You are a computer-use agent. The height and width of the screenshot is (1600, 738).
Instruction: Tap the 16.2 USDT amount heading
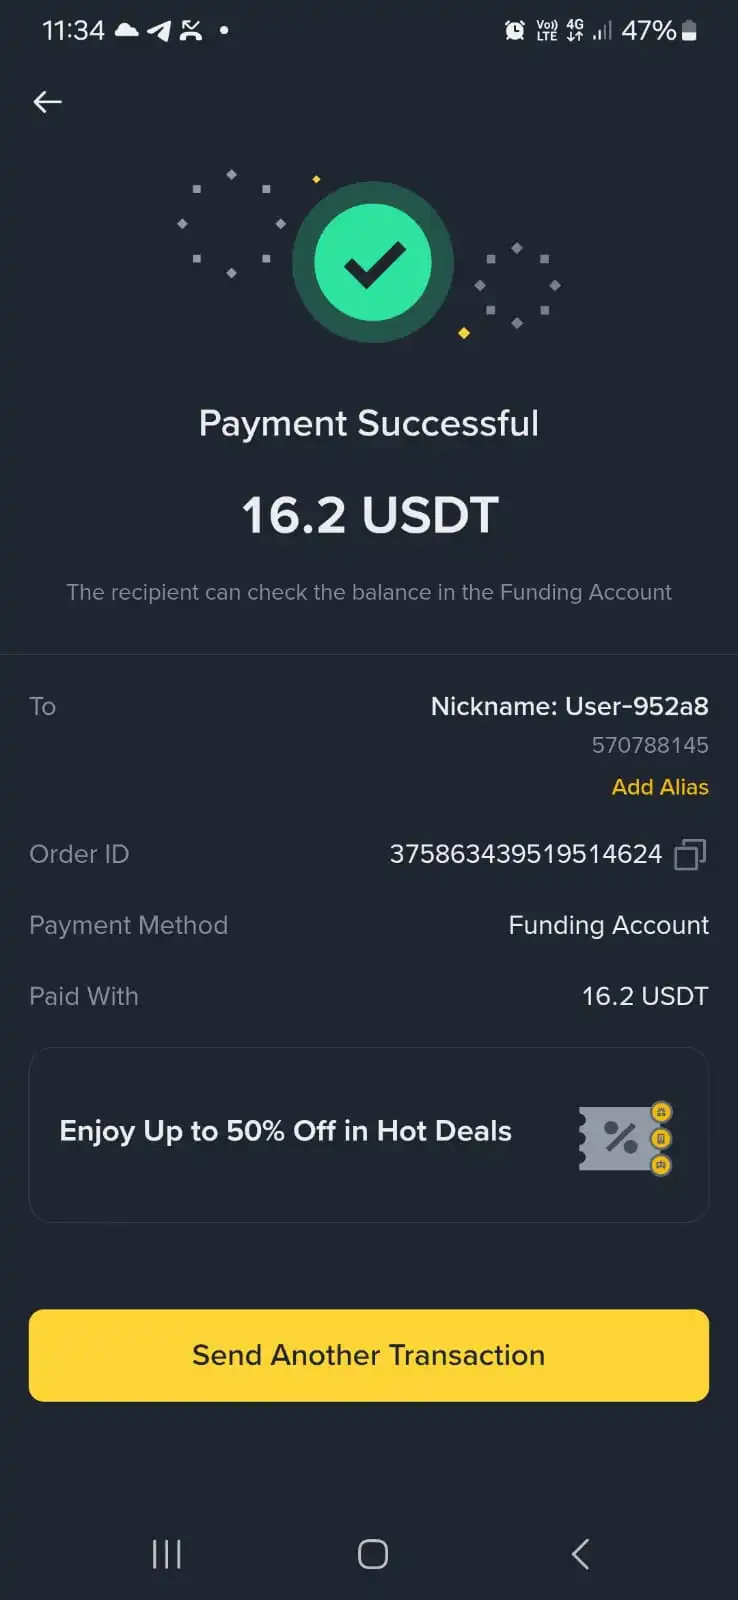(x=369, y=515)
